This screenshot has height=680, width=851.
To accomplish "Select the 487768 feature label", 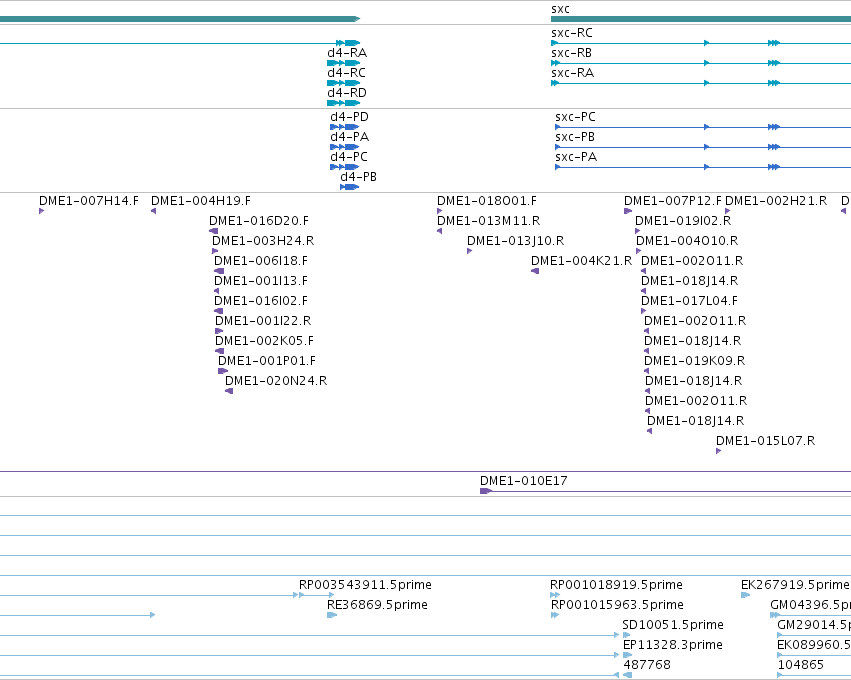I will [647, 665].
